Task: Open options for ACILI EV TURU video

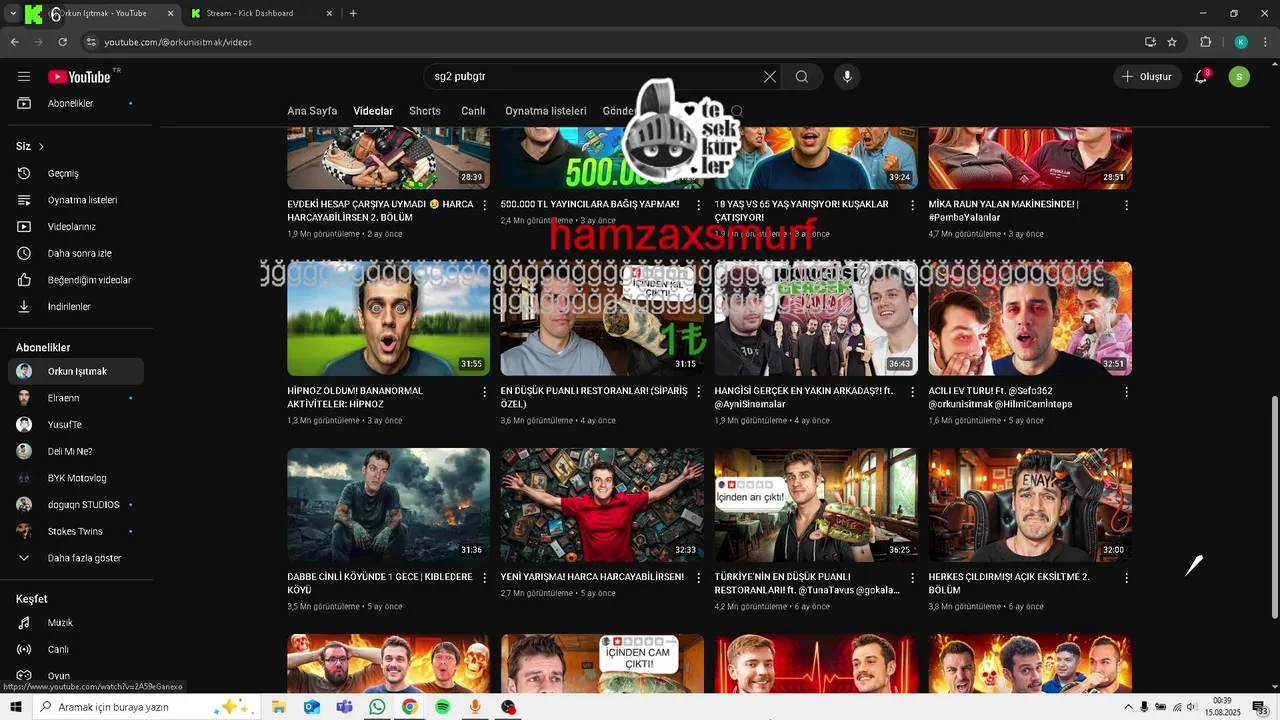Action: [x=1126, y=392]
